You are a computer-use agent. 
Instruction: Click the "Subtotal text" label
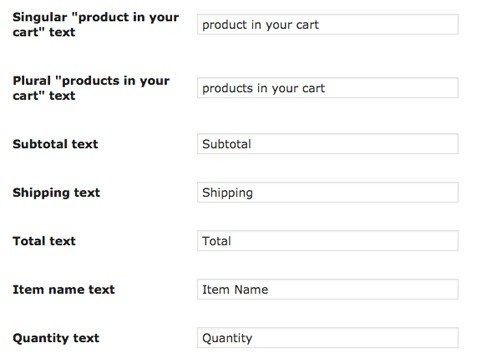coord(55,144)
